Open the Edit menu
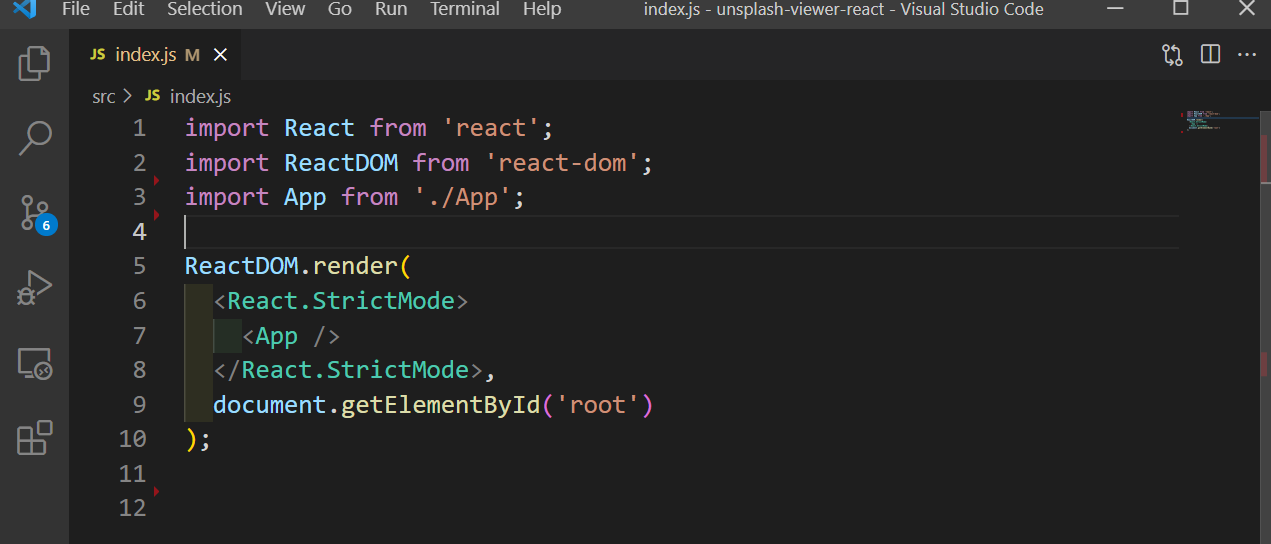Screen dimensions: 1271x544 [128, 10]
